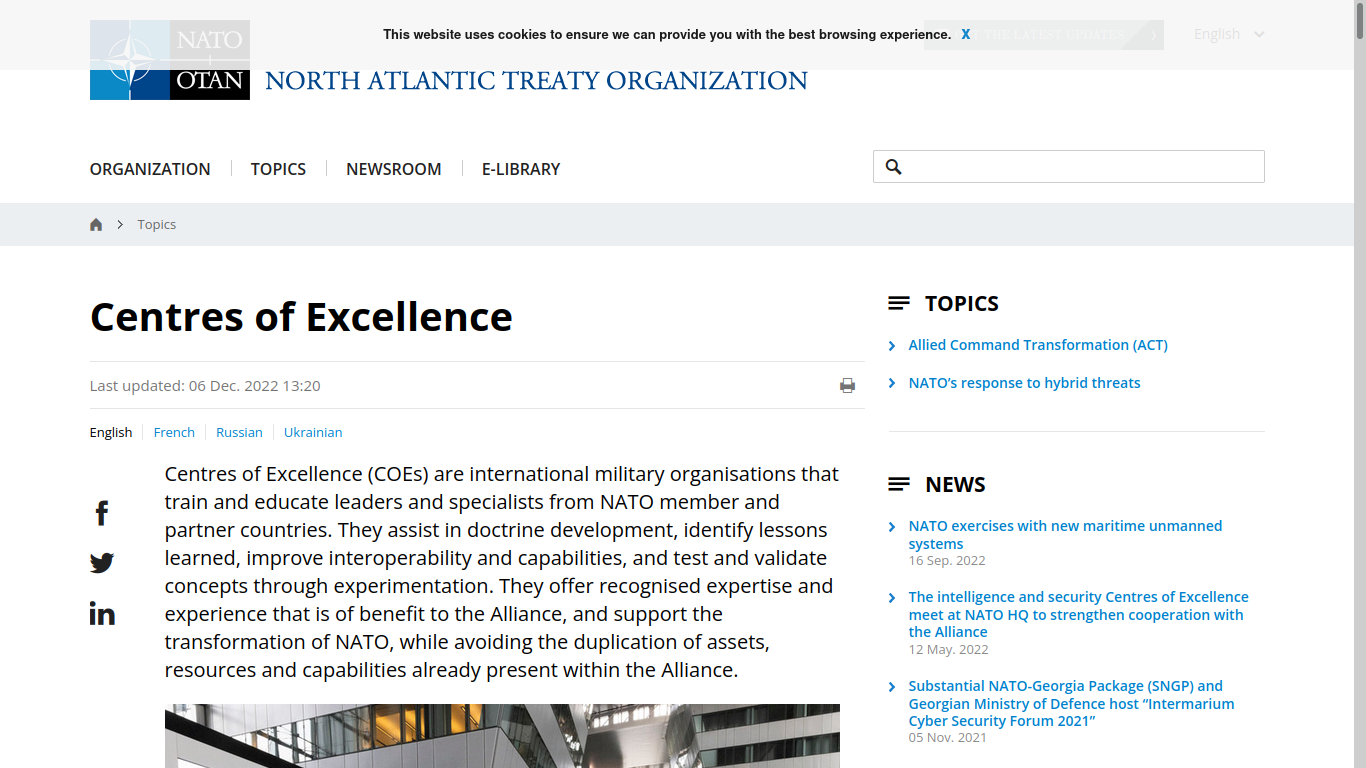The height and width of the screenshot is (768, 1366).
Task: Open the NEWSROOM menu
Action: pyautogui.click(x=394, y=169)
